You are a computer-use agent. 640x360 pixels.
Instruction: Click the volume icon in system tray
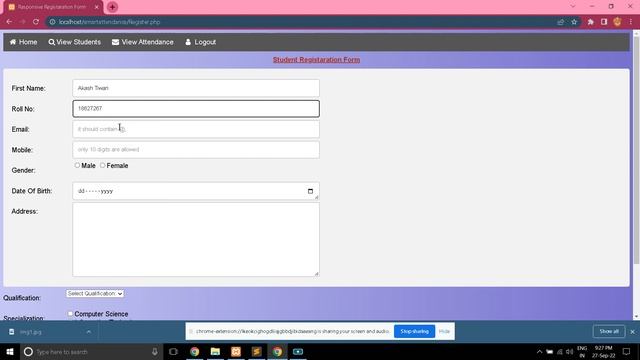570,351
